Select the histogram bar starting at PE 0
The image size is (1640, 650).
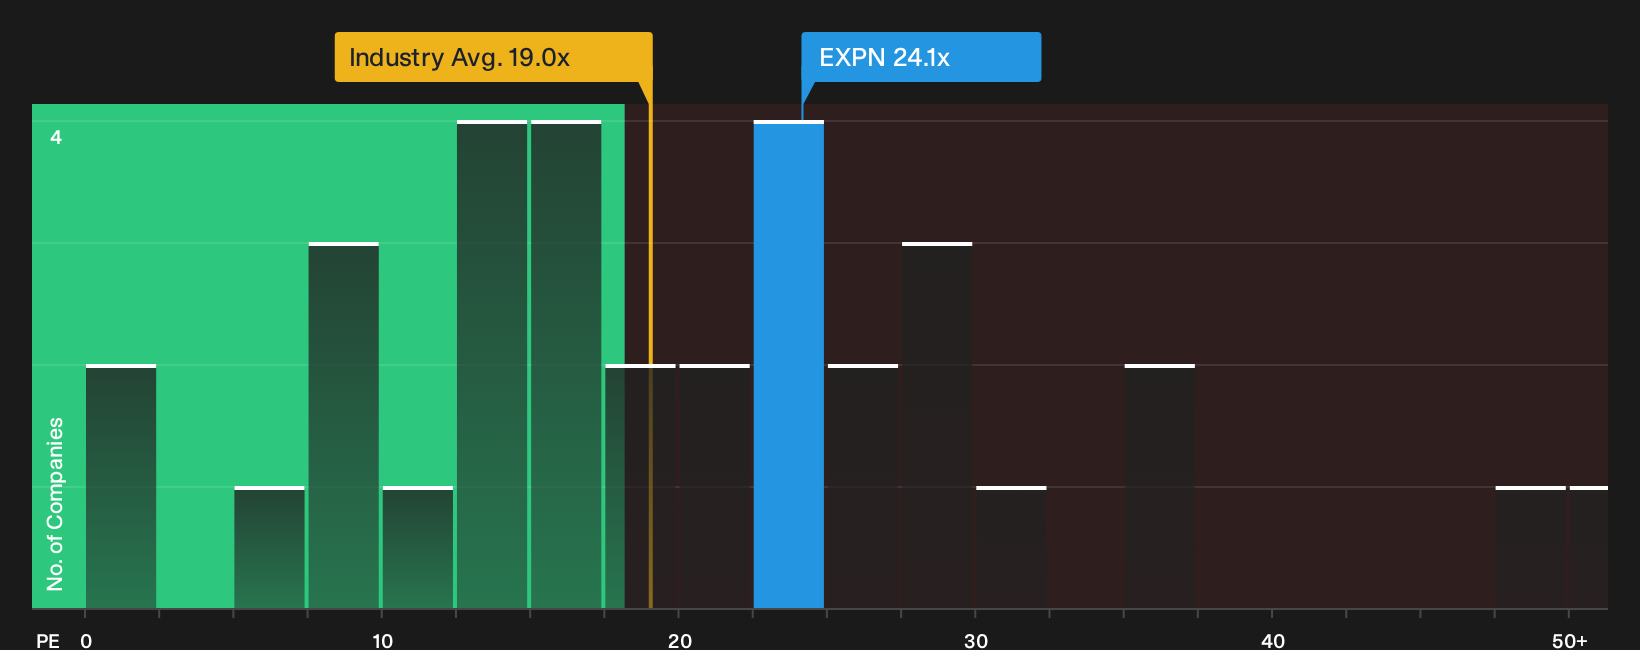(x=121, y=487)
